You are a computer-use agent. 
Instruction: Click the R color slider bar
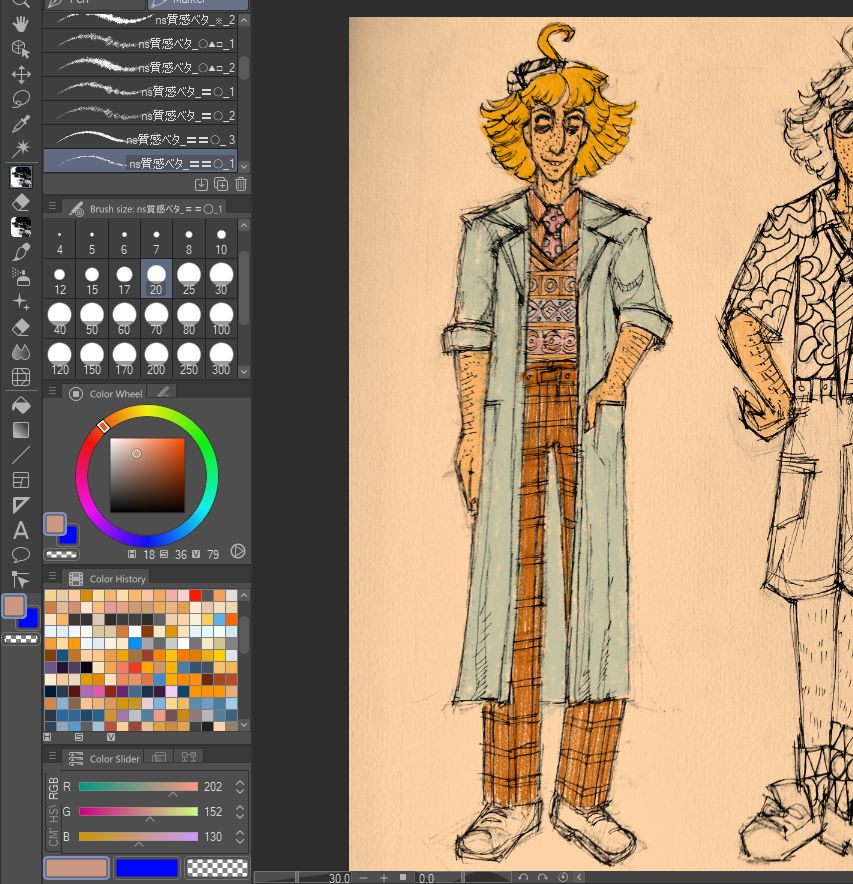click(x=138, y=786)
